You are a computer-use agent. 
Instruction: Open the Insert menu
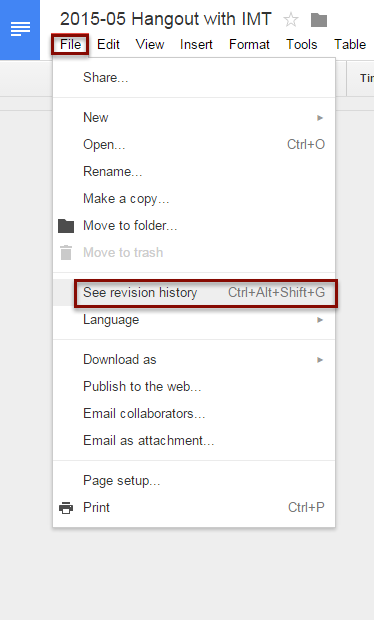196,44
